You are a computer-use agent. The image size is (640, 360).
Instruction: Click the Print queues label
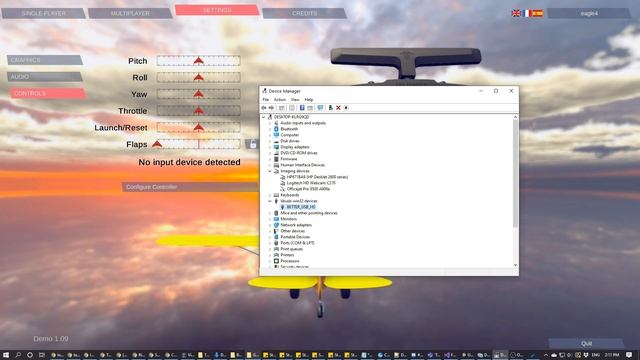291,249
